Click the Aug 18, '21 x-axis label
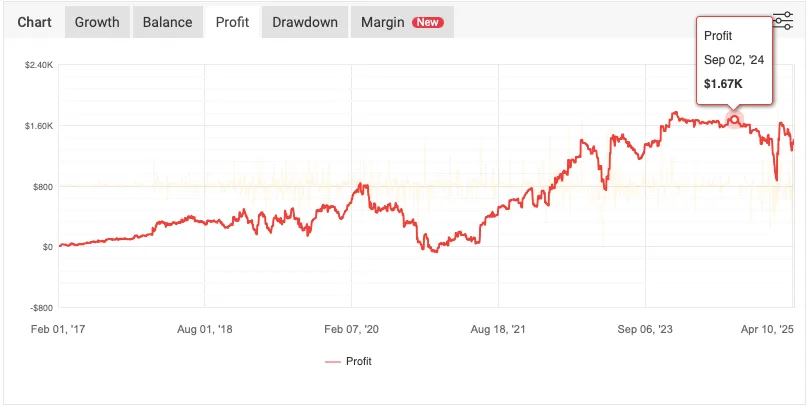This screenshot has height=408, width=808. 500,327
